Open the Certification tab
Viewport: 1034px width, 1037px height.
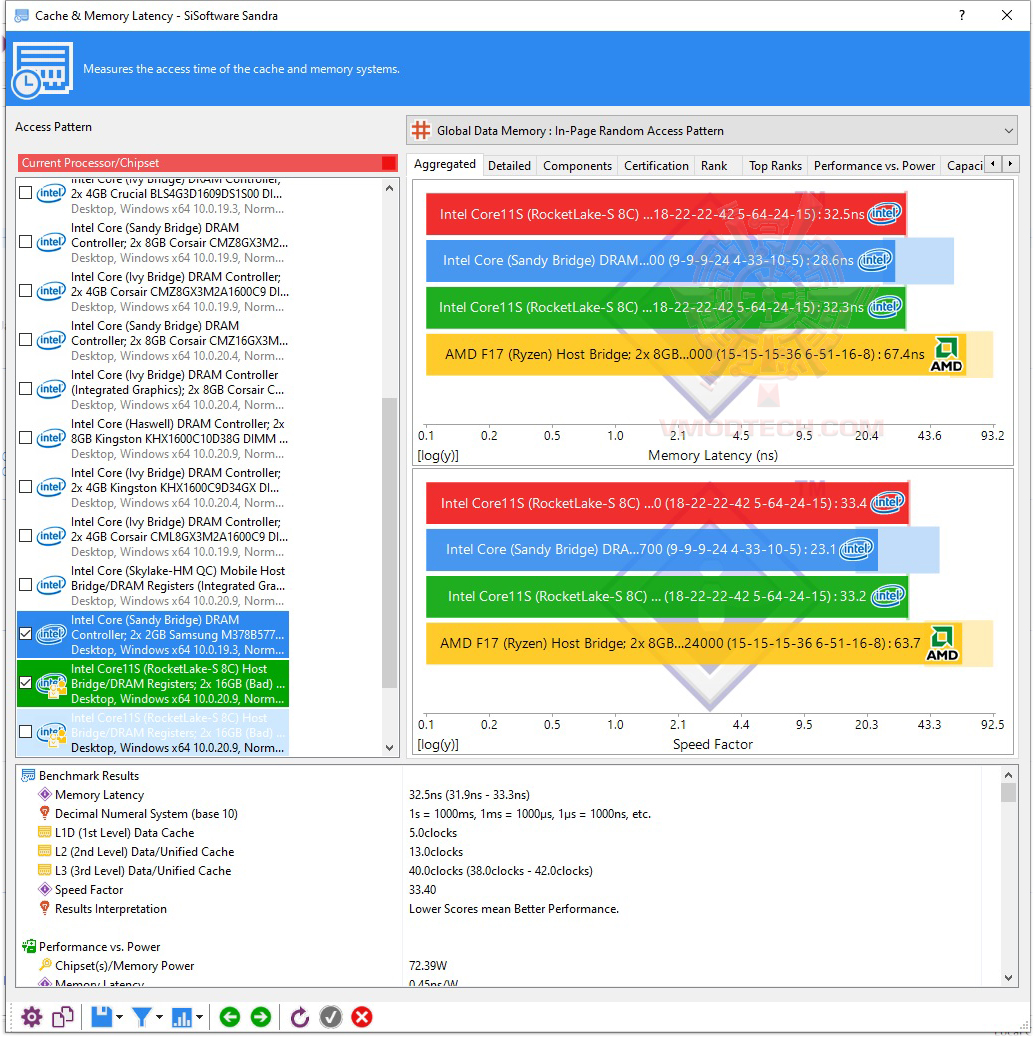(x=656, y=165)
